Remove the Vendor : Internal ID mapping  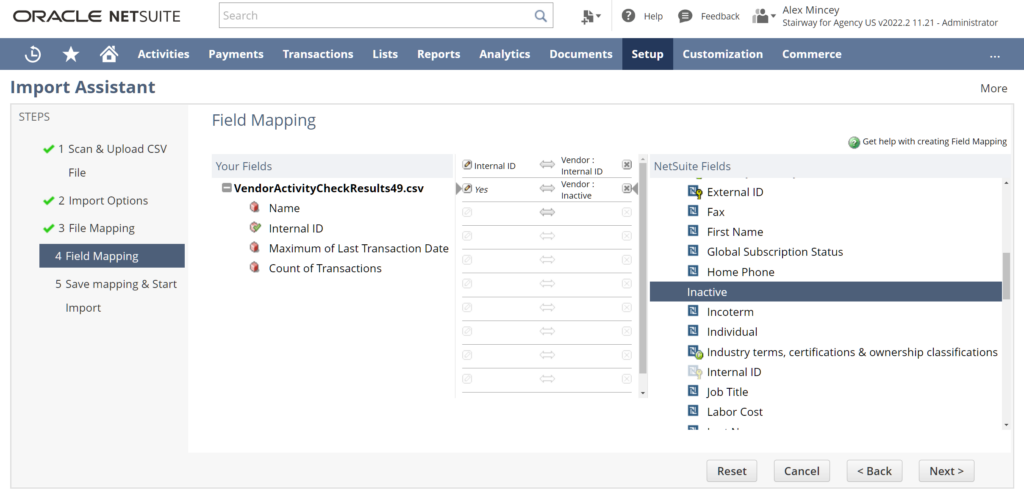626,165
